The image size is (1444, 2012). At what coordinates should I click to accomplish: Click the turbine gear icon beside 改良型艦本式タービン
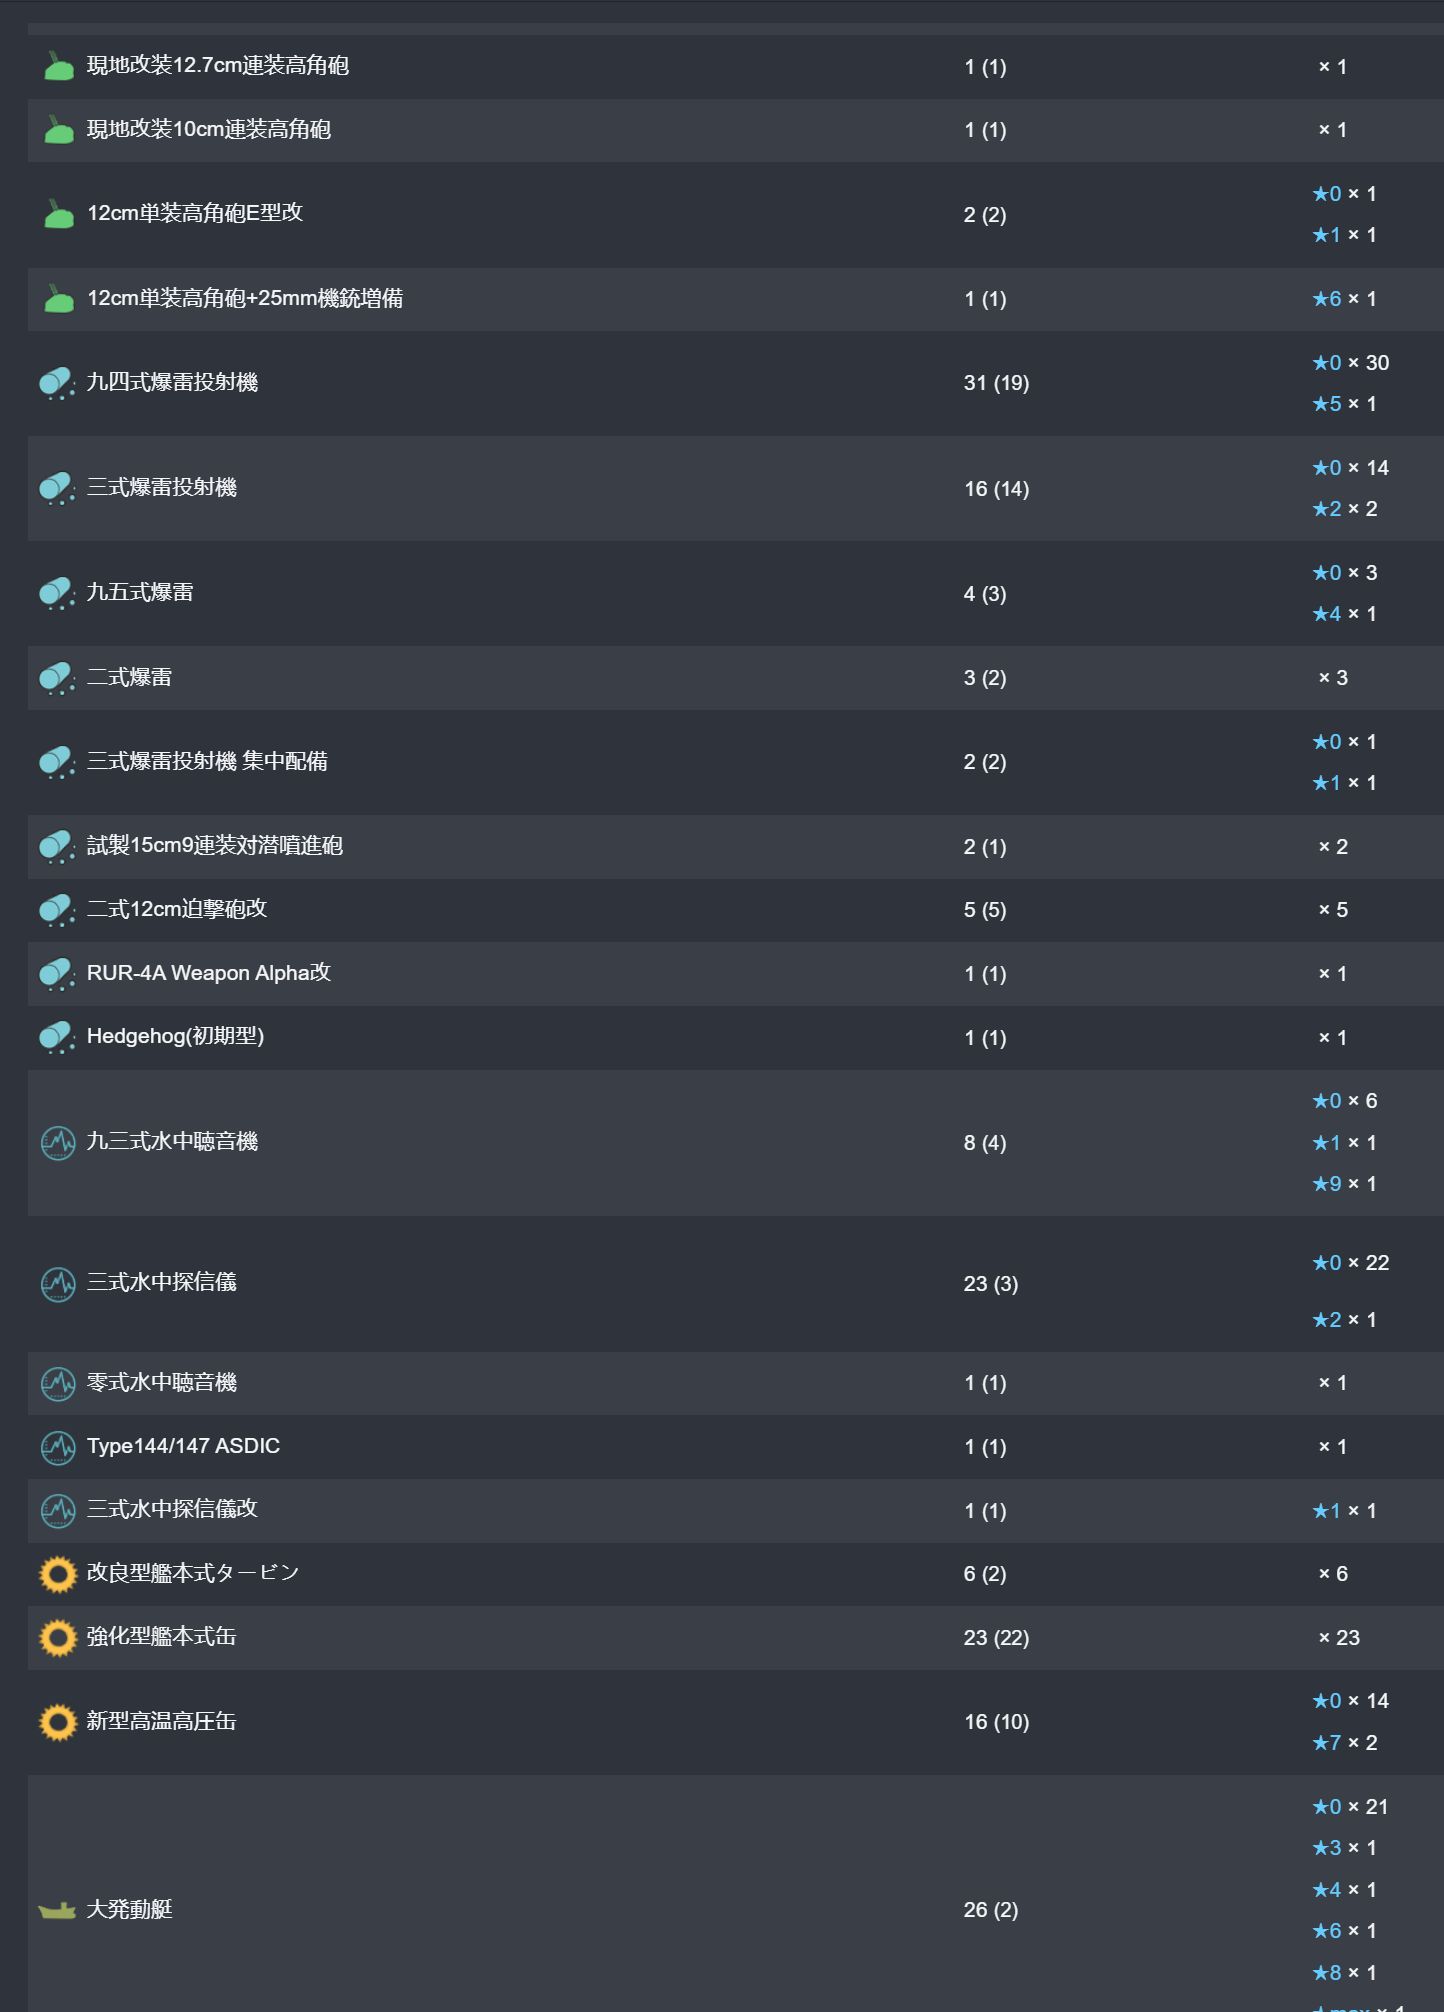(58, 1574)
